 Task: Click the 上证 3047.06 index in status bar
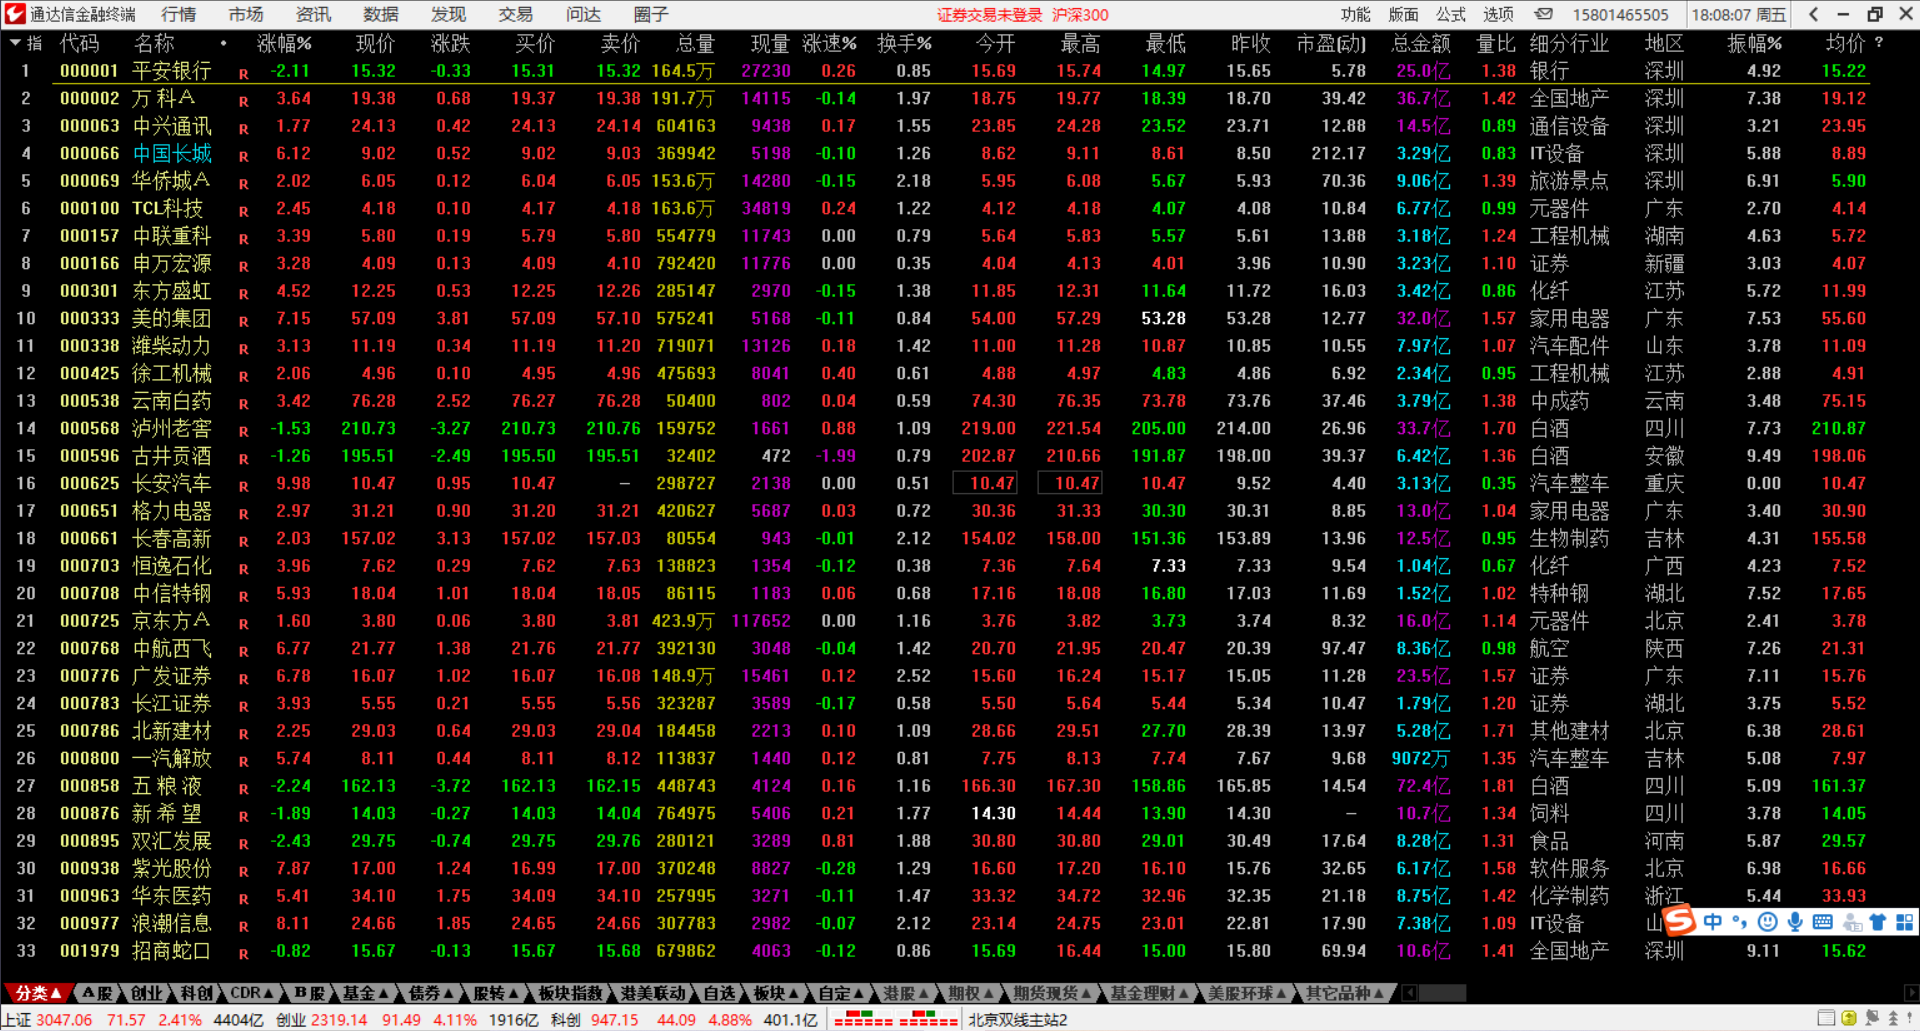click(48, 1020)
